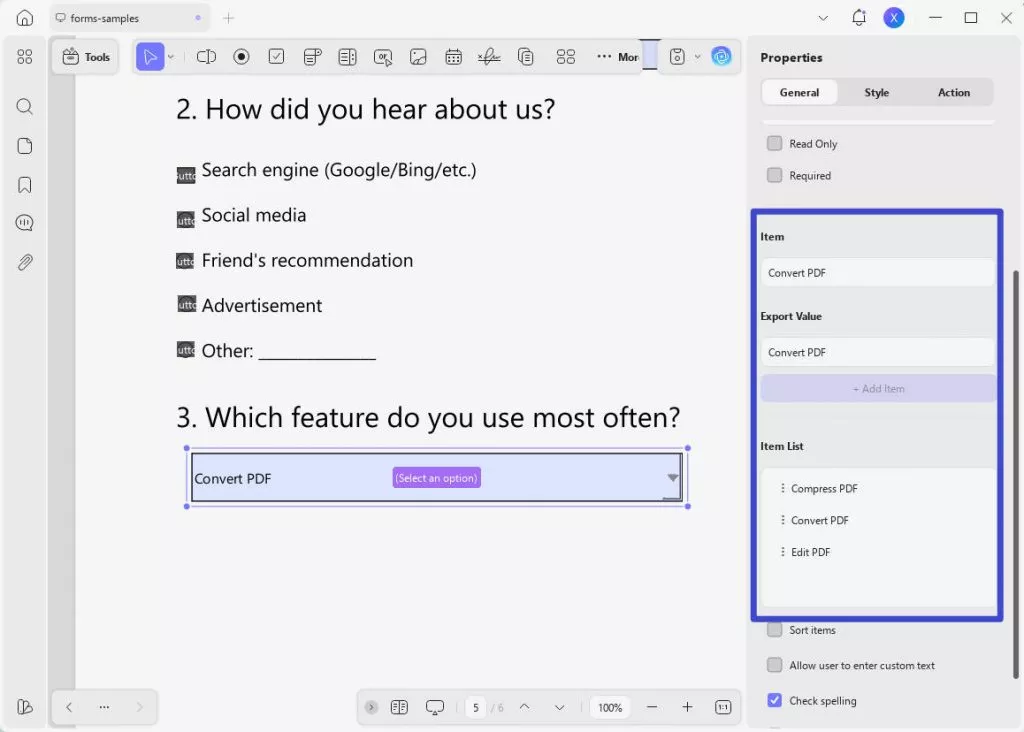
Task: Enable the Sort items checkbox
Action: point(775,629)
